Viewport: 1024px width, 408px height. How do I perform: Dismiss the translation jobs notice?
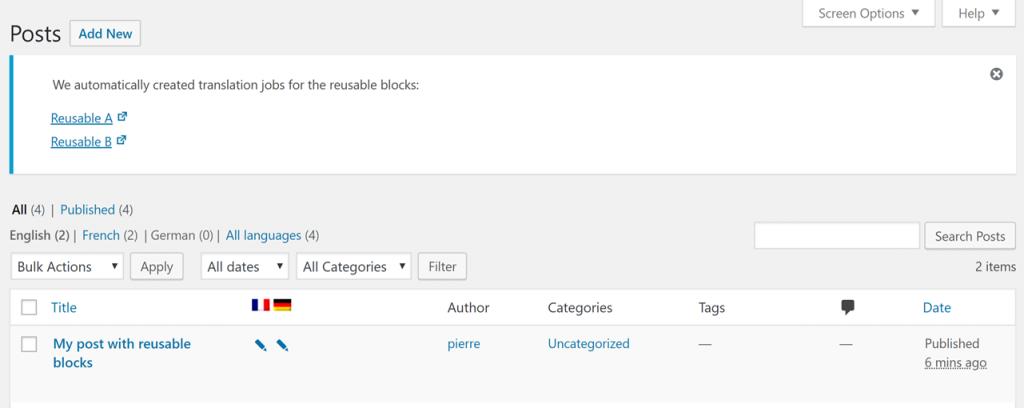tap(996, 74)
